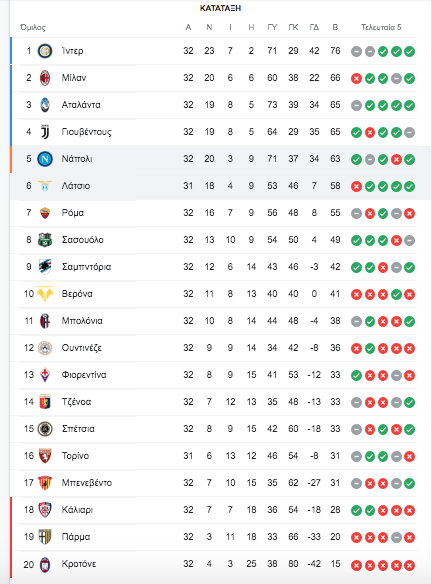Screen dimensions: 432x584
Task: Click Verona's only green win indicator
Action: pyautogui.click(x=396, y=295)
